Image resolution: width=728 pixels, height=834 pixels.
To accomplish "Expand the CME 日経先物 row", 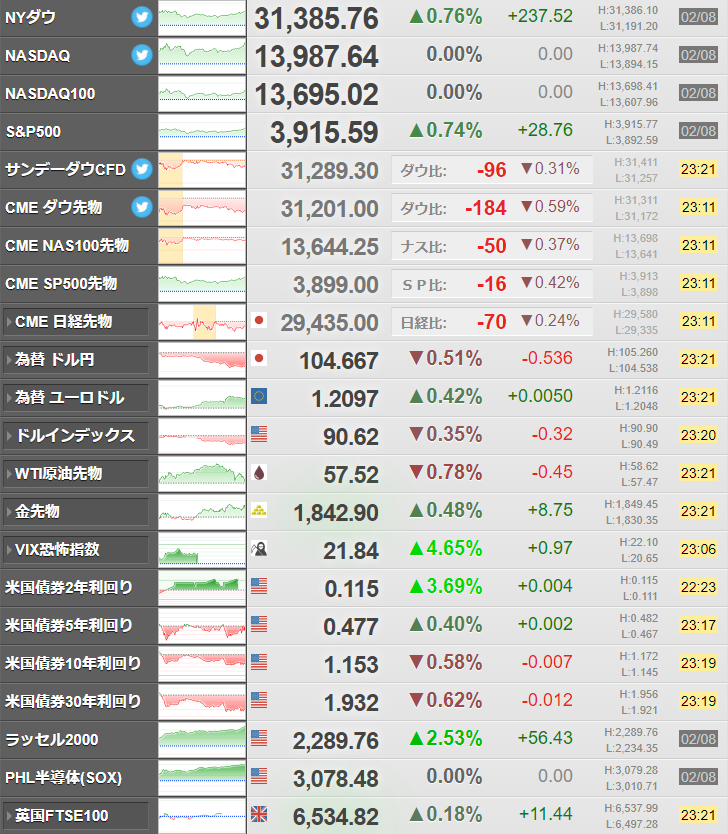I will pyautogui.click(x=76, y=322).
